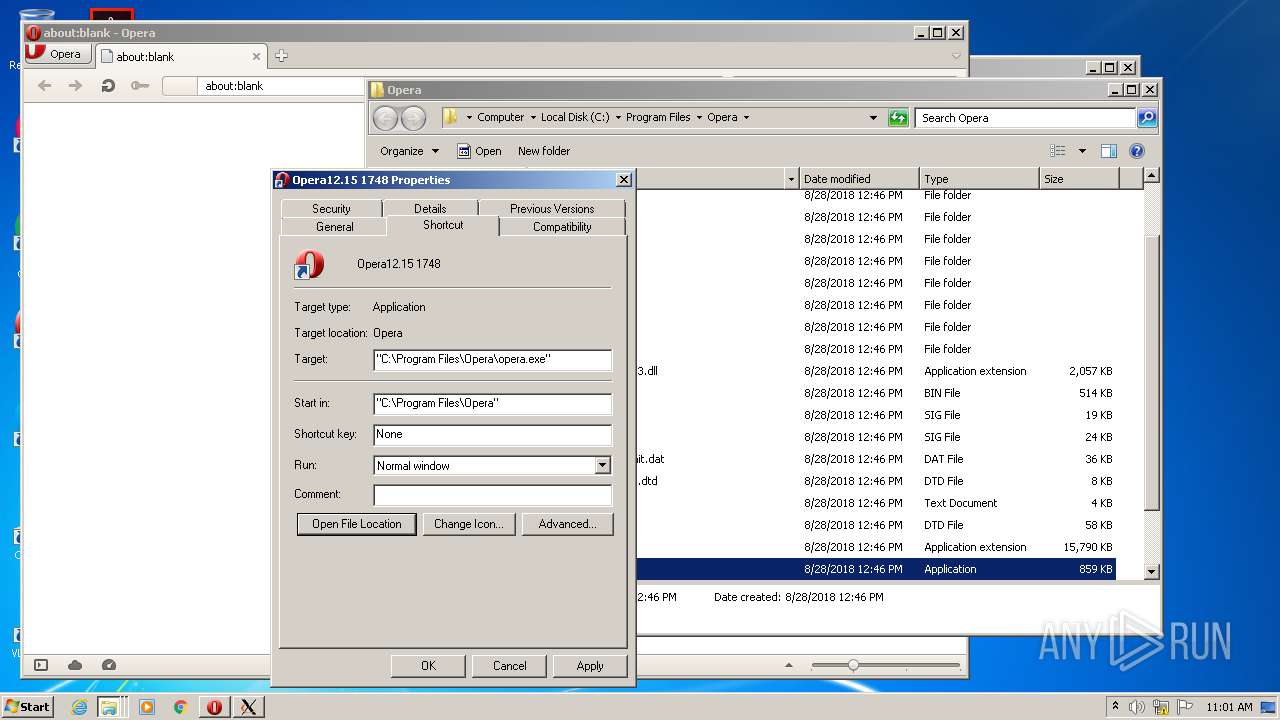Click Explorer back navigation button
The image size is (1280, 720).
click(385, 118)
